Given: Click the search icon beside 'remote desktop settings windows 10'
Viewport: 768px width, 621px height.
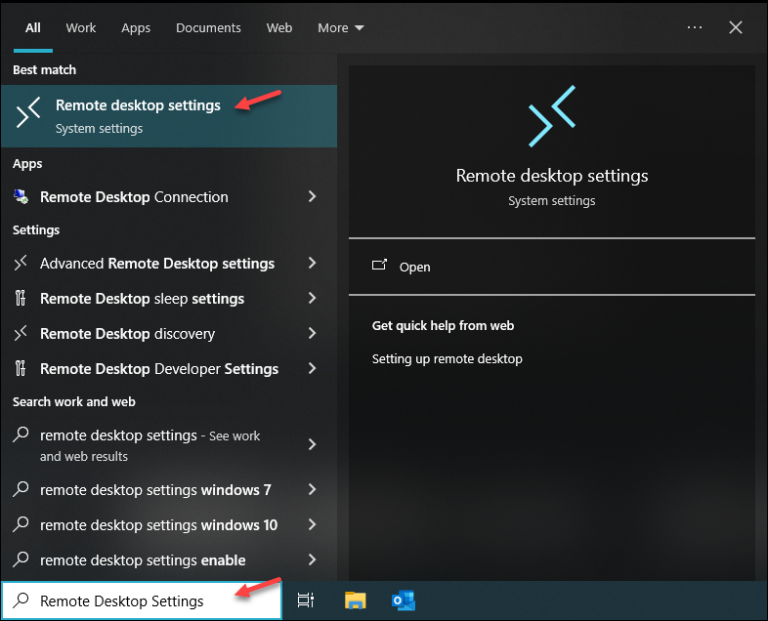Looking at the screenshot, I should coord(21,524).
